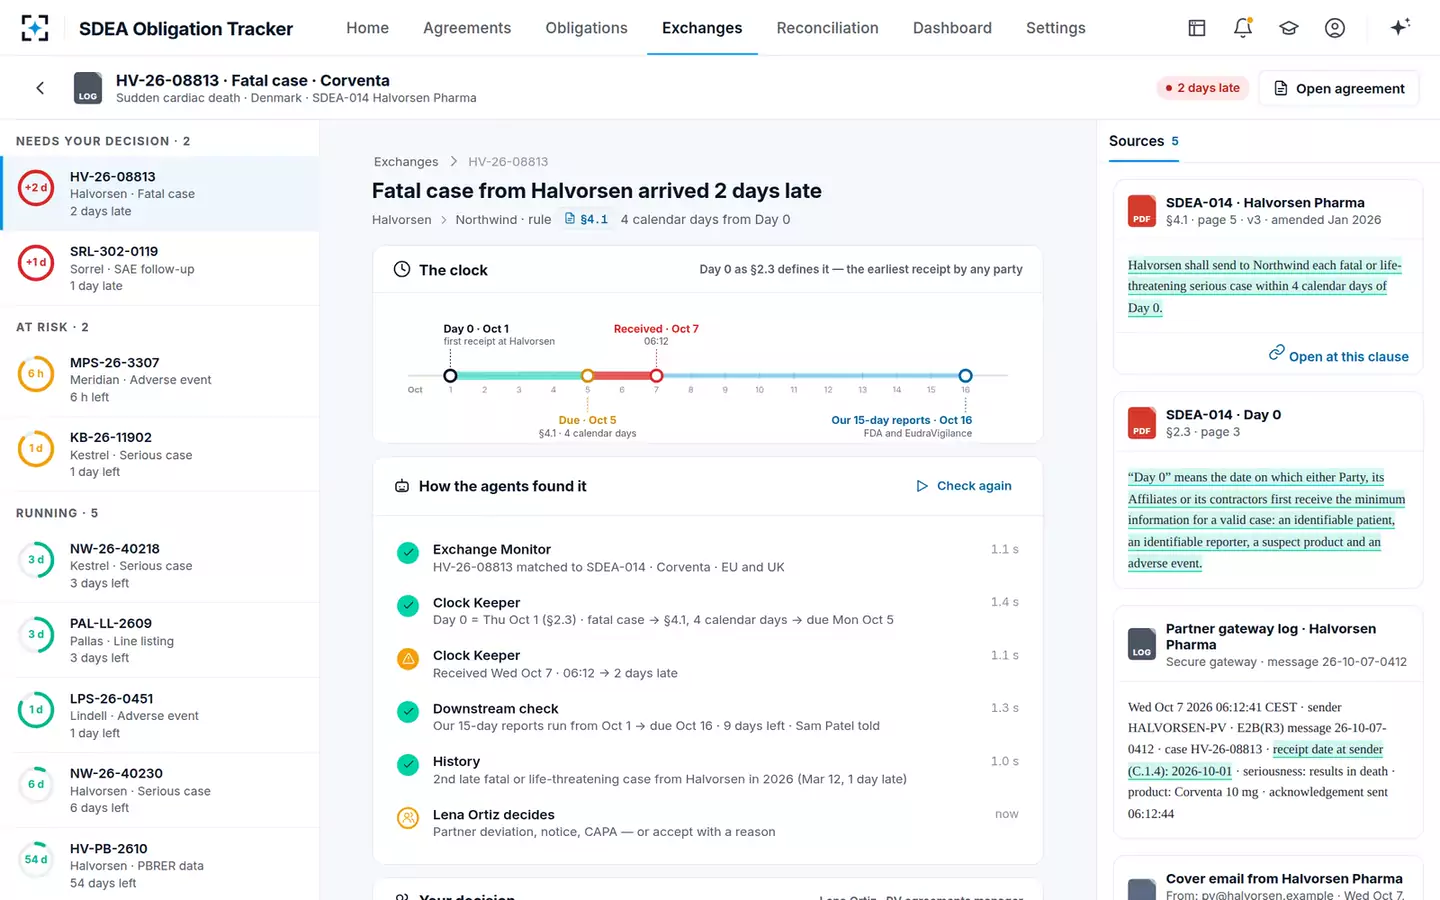Viewport: 1440px width, 900px height.
Task: Click the LOG icon on Partner gateway log card
Action: pyautogui.click(x=1142, y=644)
